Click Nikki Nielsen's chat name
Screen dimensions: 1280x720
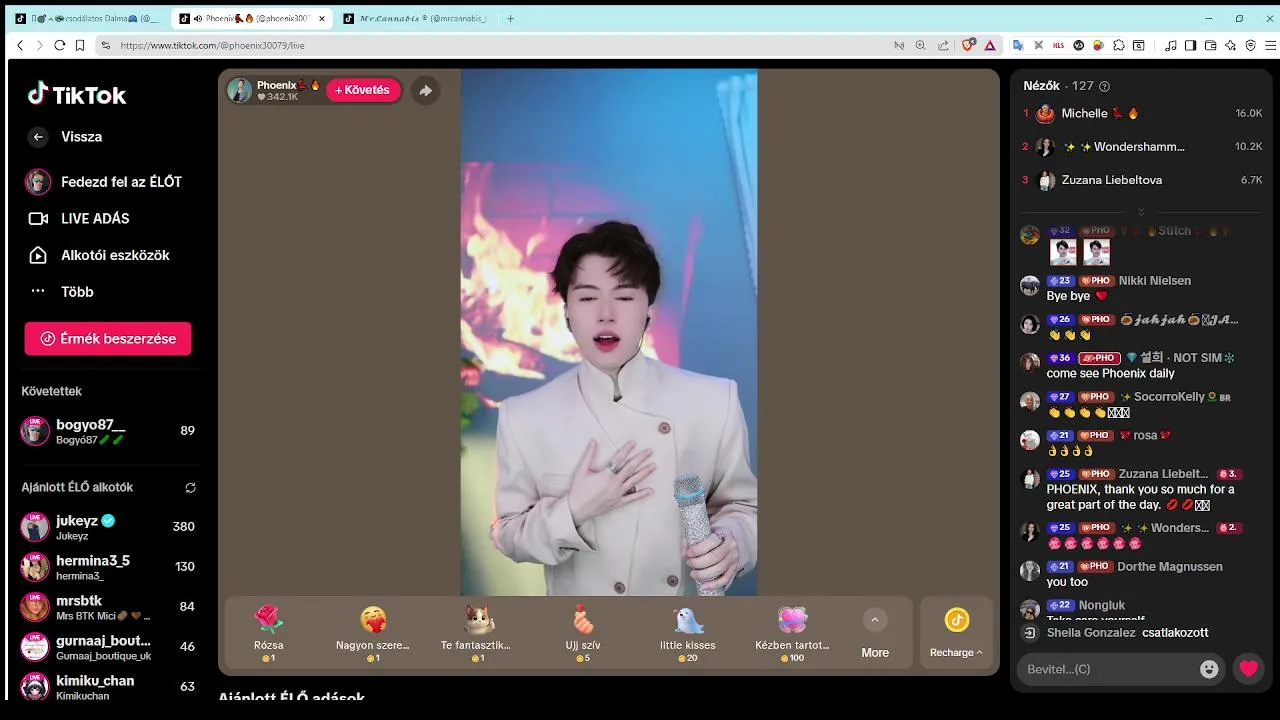[1155, 281]
